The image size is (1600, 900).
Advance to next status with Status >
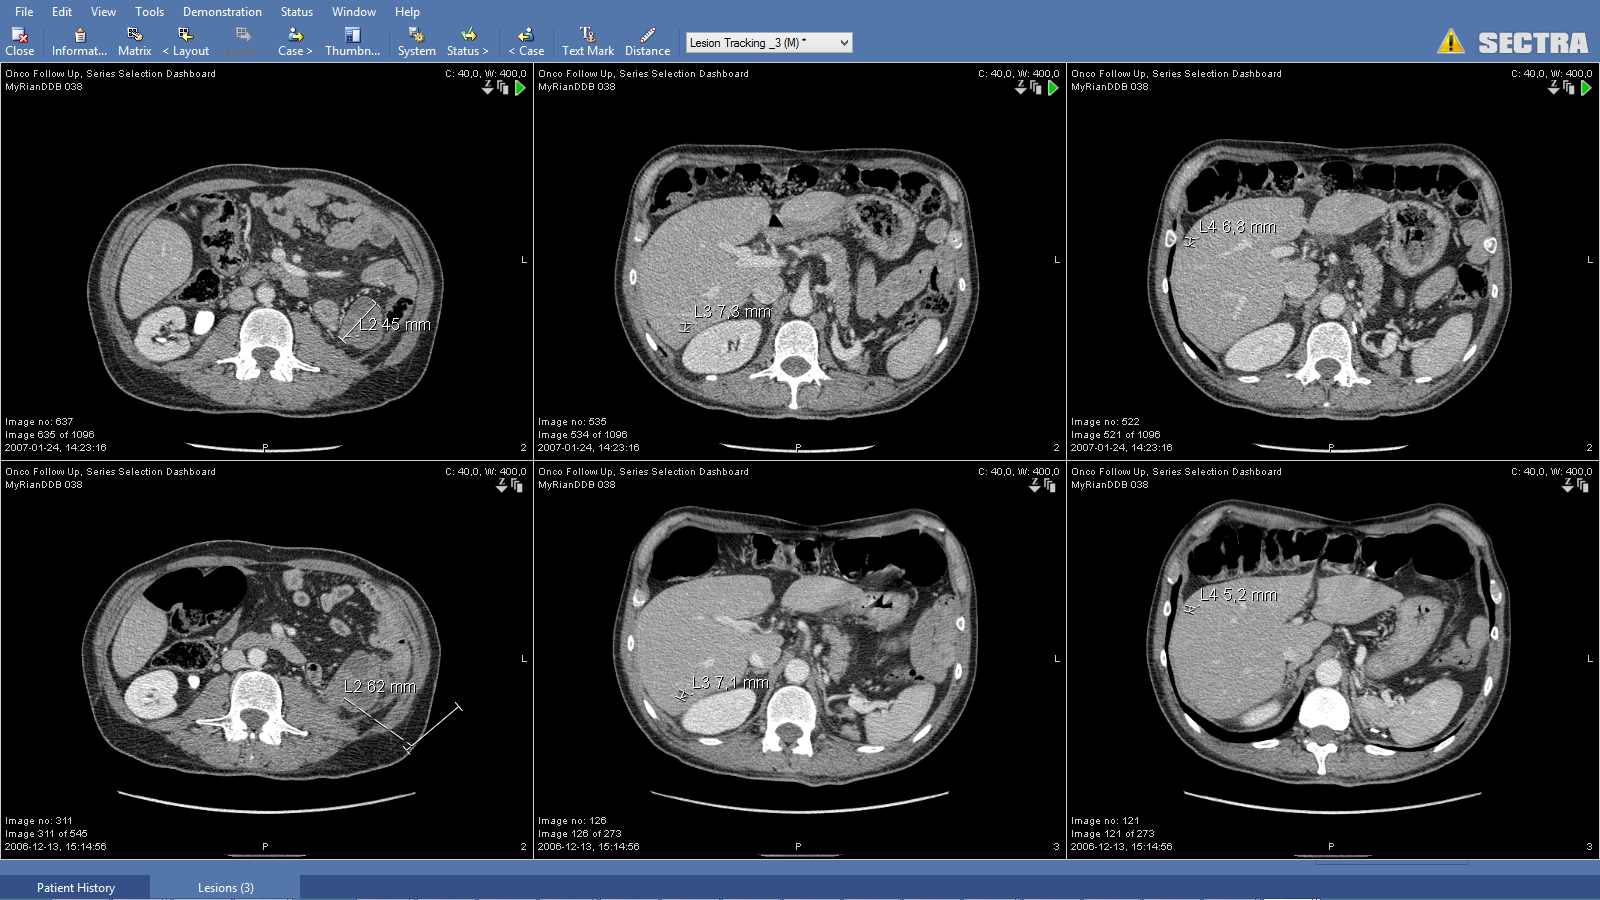pos(466,42)
